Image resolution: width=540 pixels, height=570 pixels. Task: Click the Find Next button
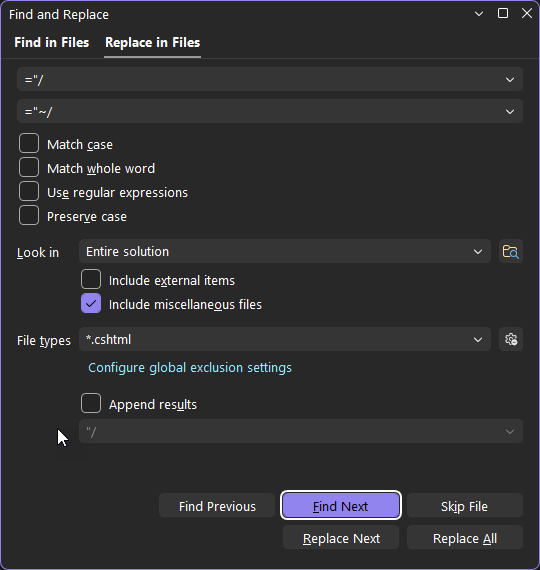341,506
